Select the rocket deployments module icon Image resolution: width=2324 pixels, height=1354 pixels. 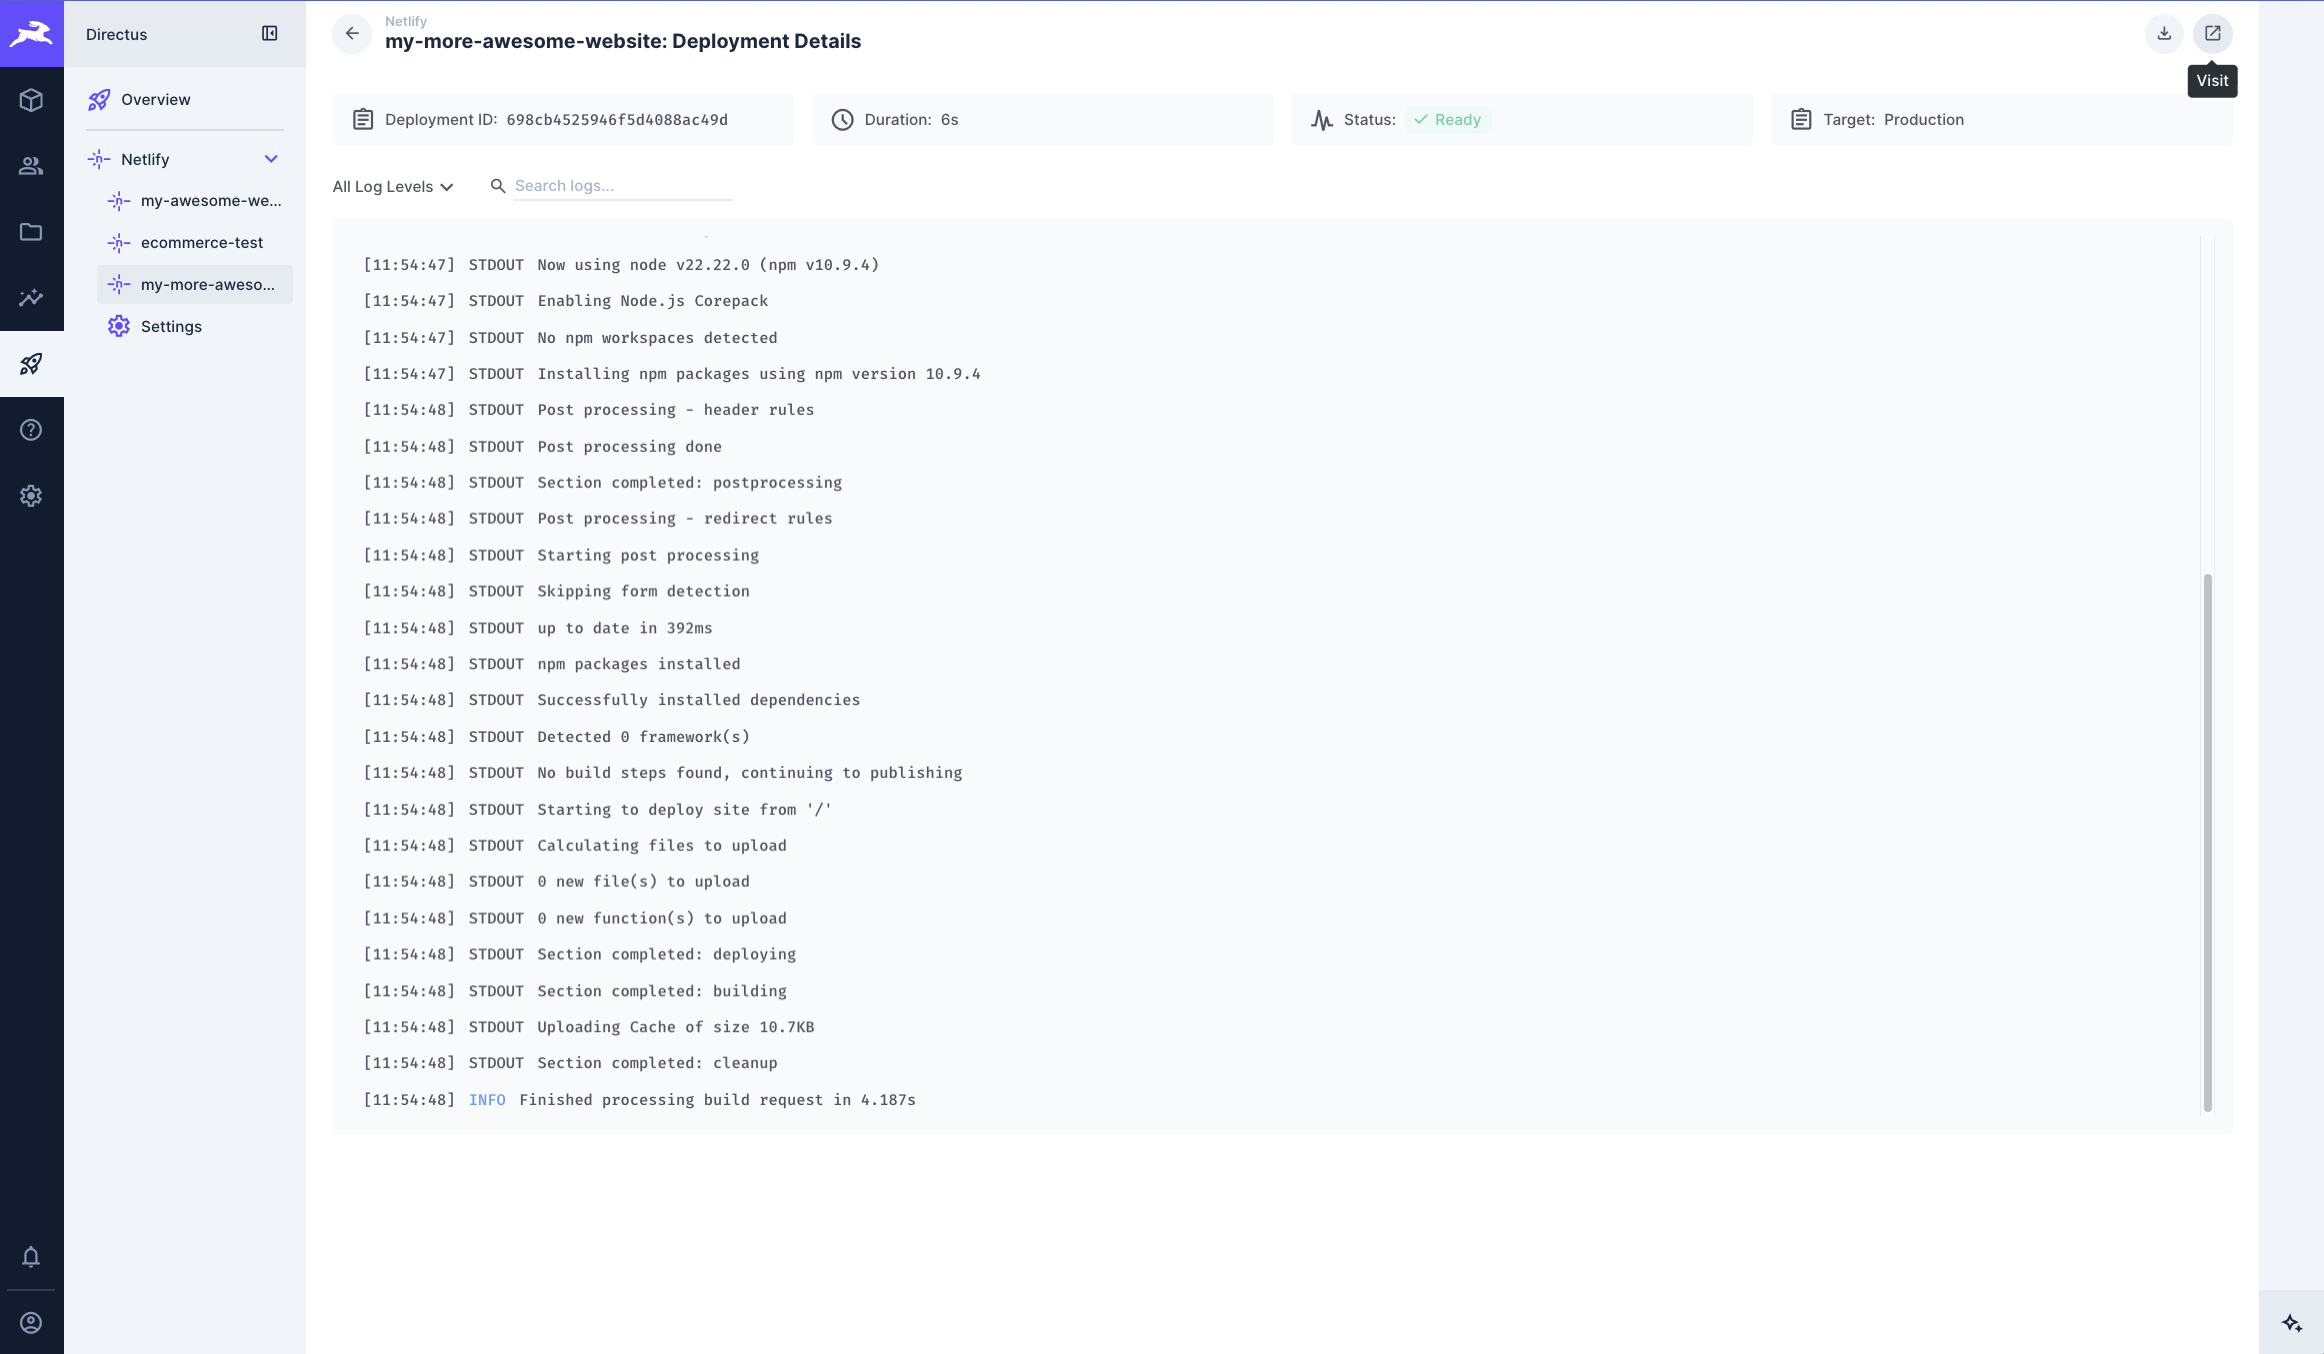tap(31, 364)
